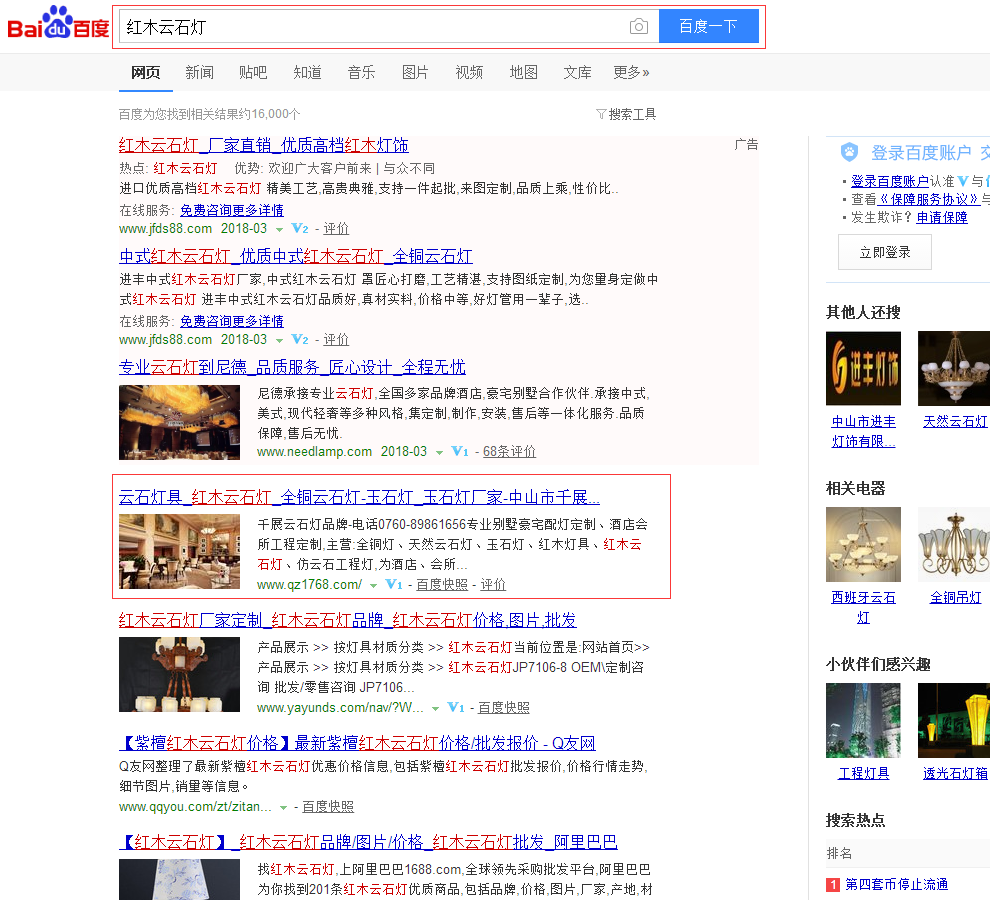Expand dropdown arrow after needlamp.com URL
Viewport: 990px width, 900px height.
tap(439, 452)
